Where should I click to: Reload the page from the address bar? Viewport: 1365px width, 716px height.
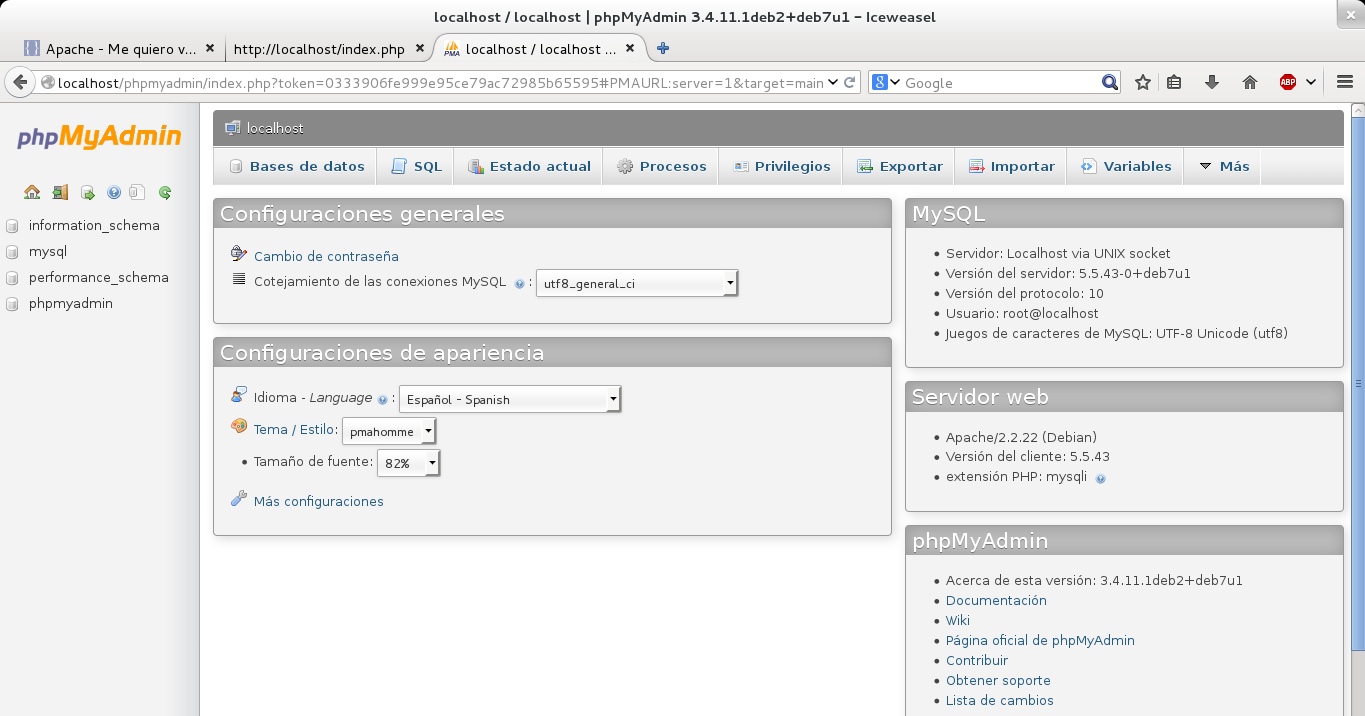pyautogui.click(x=850, y=83)
